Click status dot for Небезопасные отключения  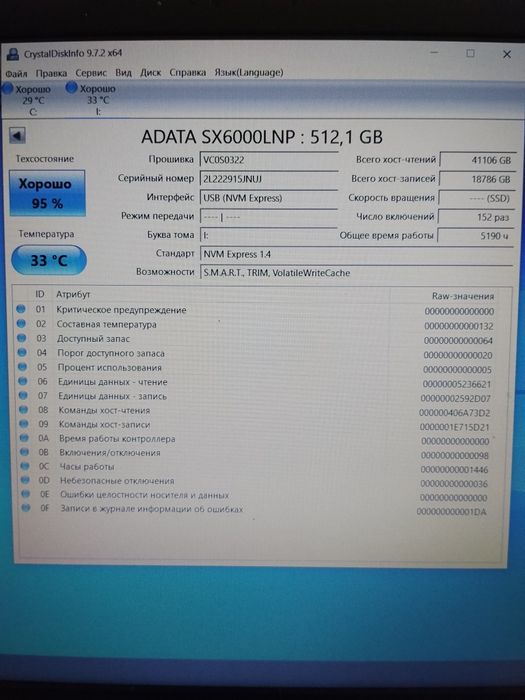click(25, 480)
